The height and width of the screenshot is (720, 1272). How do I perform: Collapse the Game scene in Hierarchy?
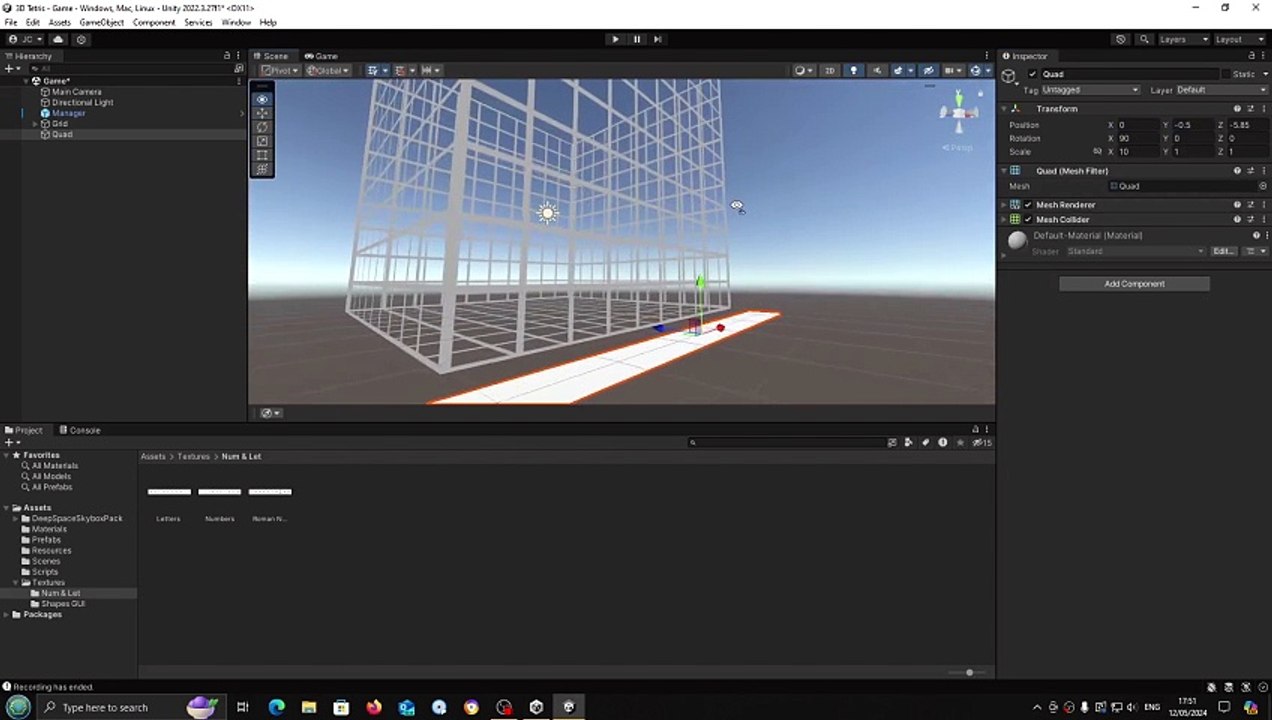pos(26,81)
